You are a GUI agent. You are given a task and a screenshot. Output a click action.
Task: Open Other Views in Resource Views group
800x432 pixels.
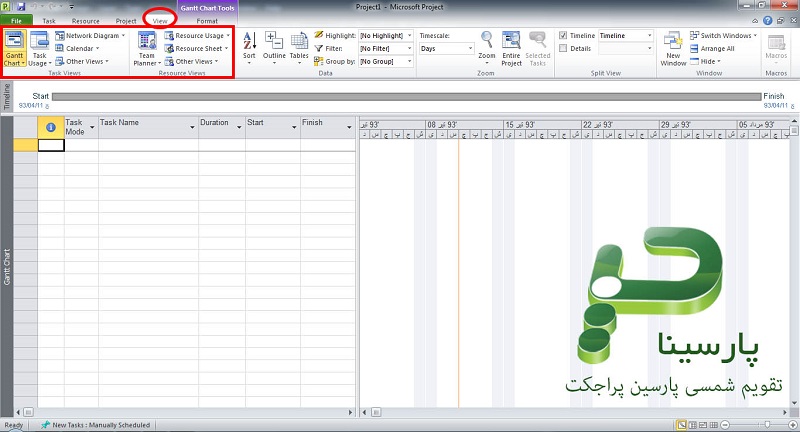192,61
